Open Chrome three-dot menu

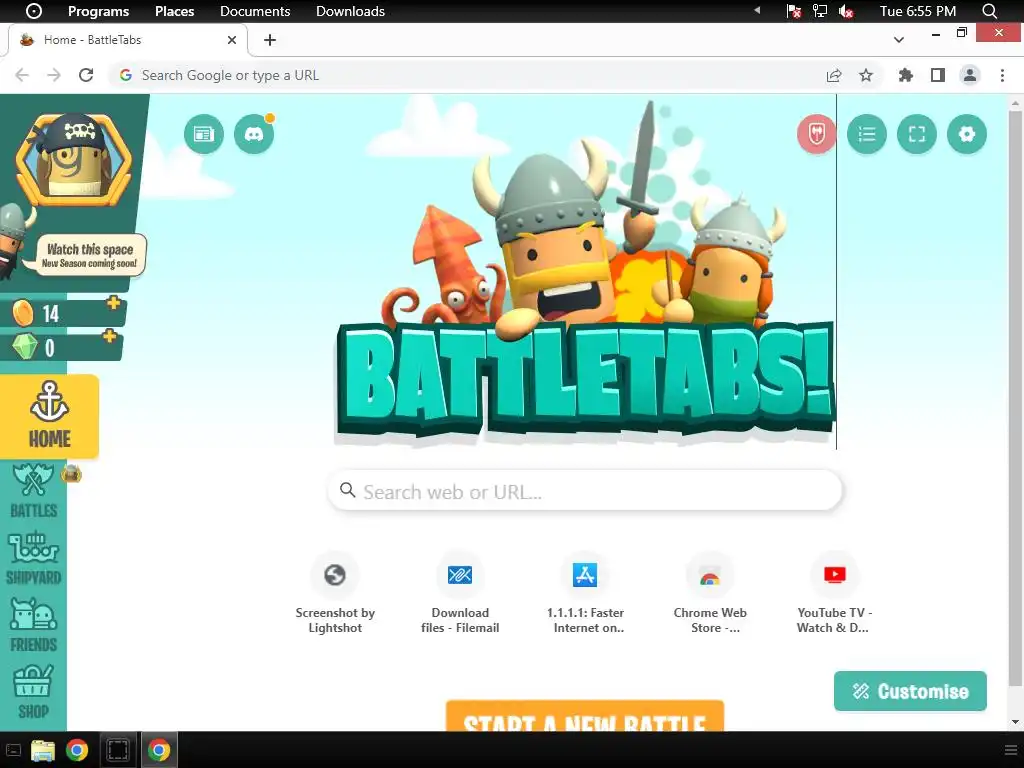click(1002, 76)
